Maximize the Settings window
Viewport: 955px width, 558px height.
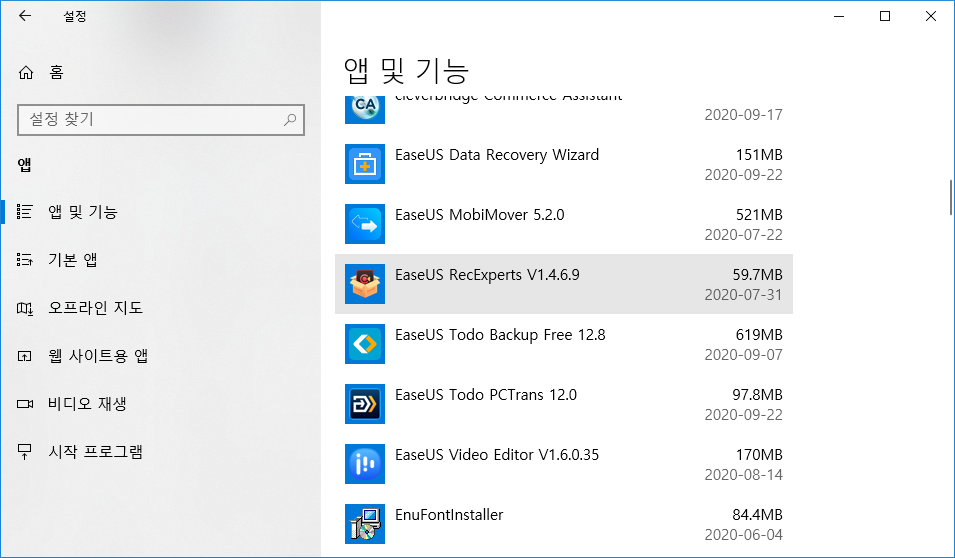point(885,16)
